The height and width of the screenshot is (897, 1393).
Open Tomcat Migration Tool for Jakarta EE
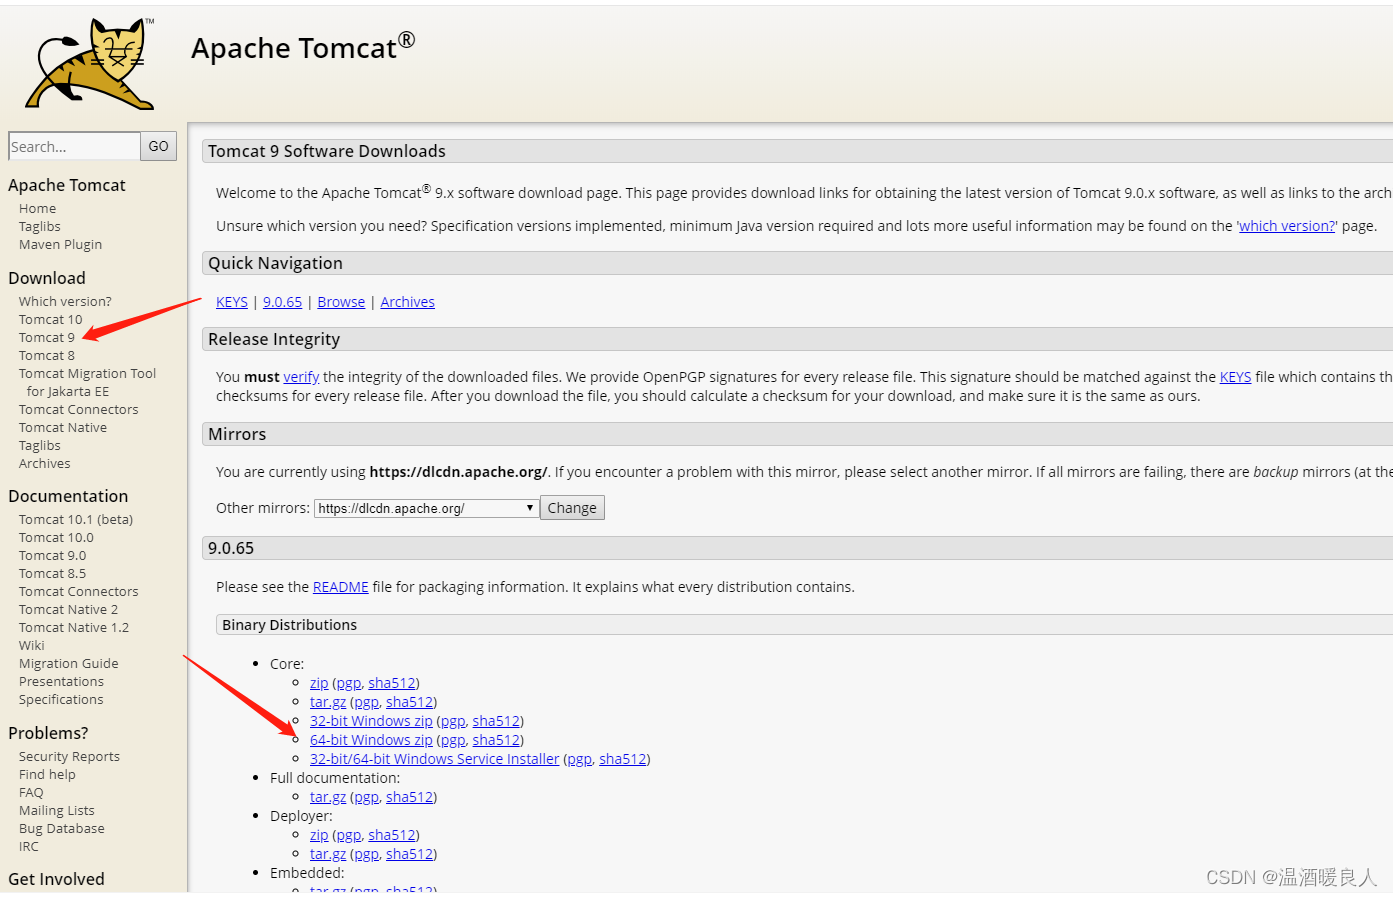pyautogui.click(x=87, y=383)
